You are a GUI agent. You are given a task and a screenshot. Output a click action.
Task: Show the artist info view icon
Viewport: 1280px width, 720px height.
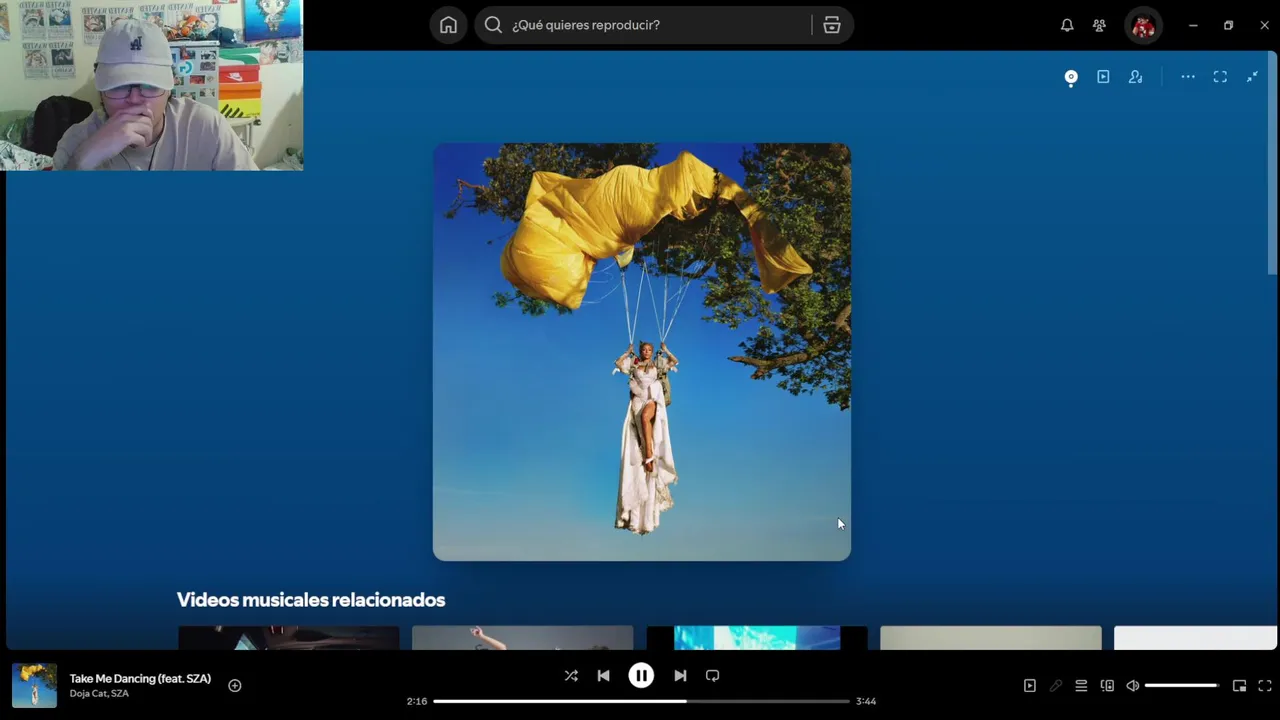click(1135, 77)
